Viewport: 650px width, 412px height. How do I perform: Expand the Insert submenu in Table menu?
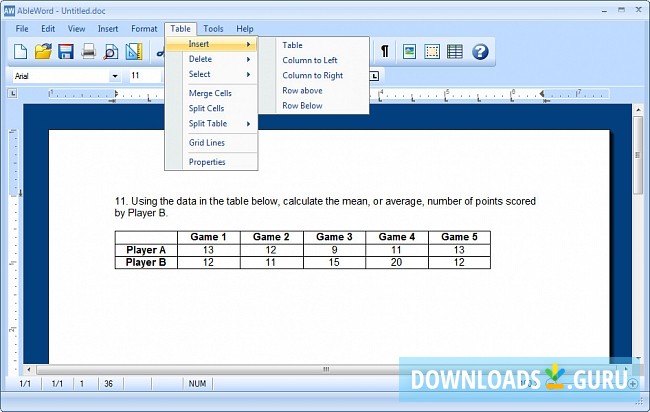coord(211,44)
